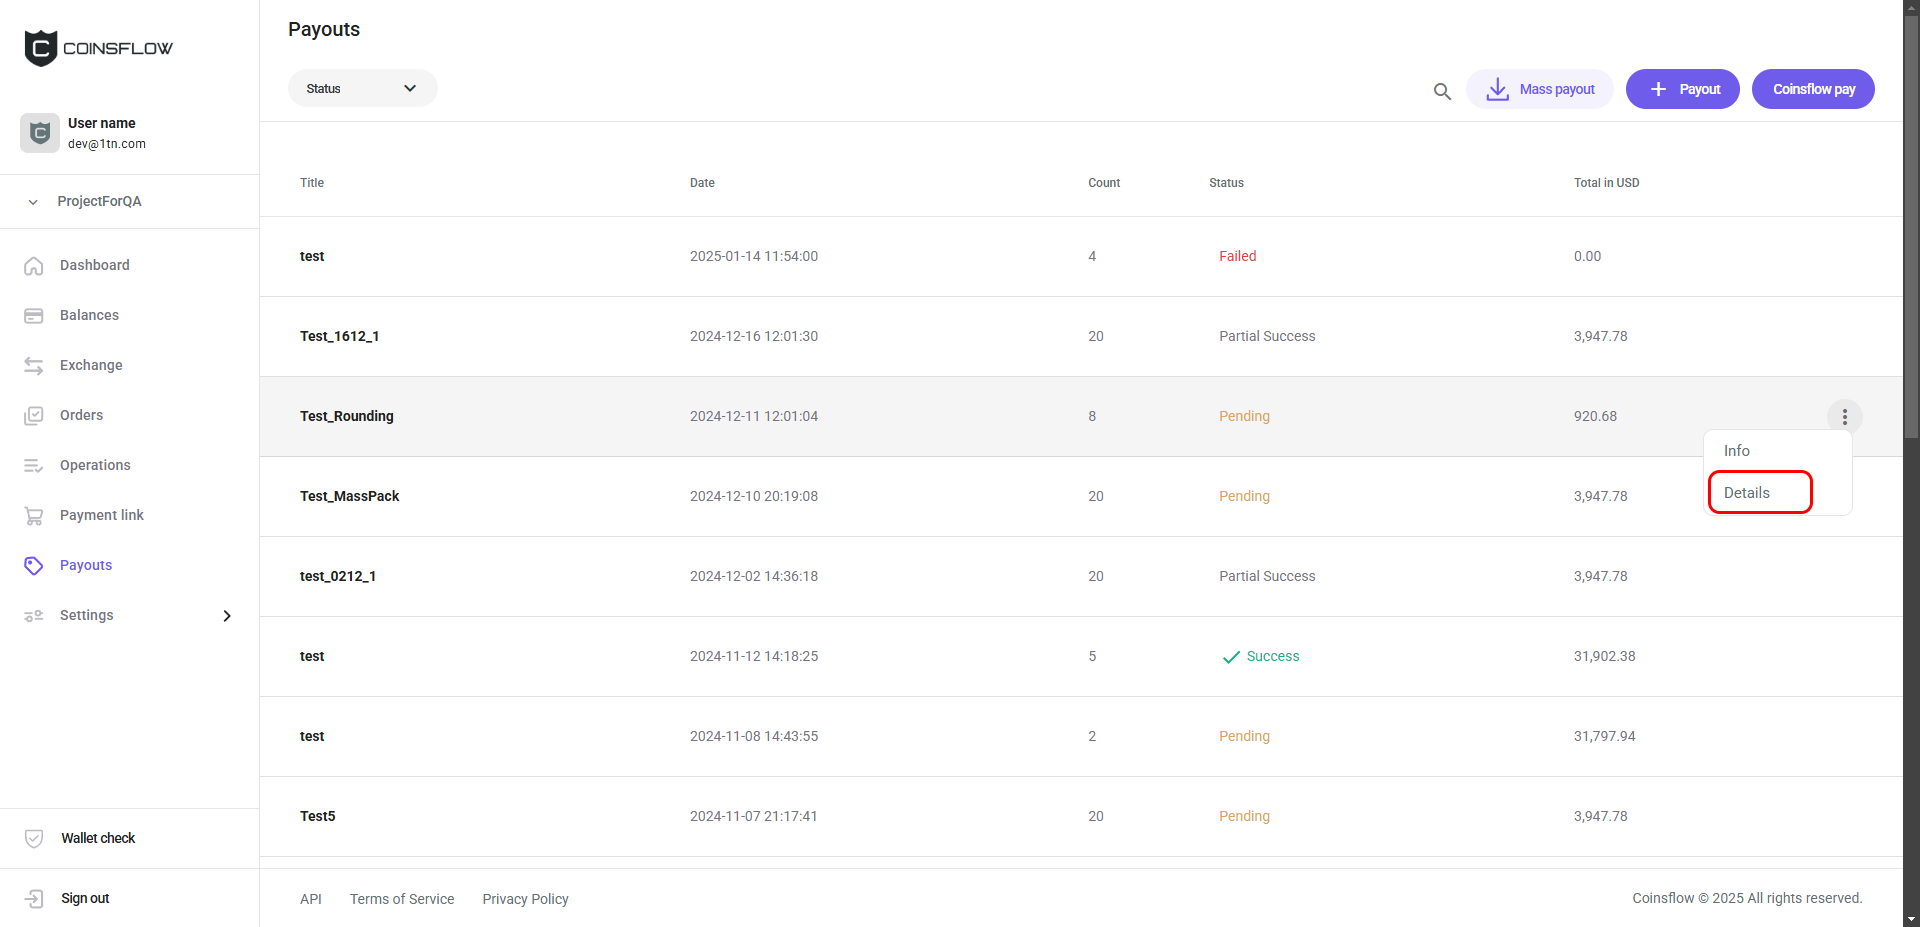Select Info from the context menu
This screenshot has width=1920, height=927.
pyautogui.click(x=1737, y=451)
